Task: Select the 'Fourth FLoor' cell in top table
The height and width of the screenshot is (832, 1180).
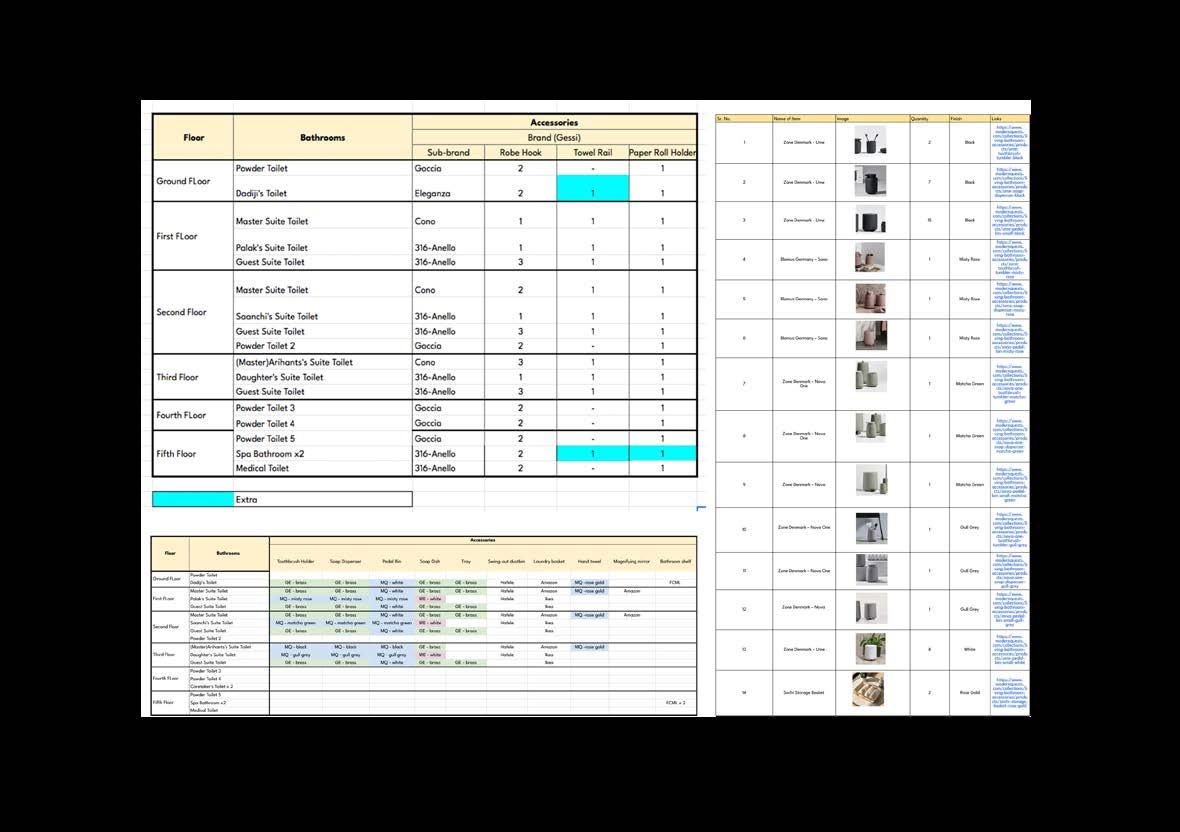Action: tap(193, 414)
